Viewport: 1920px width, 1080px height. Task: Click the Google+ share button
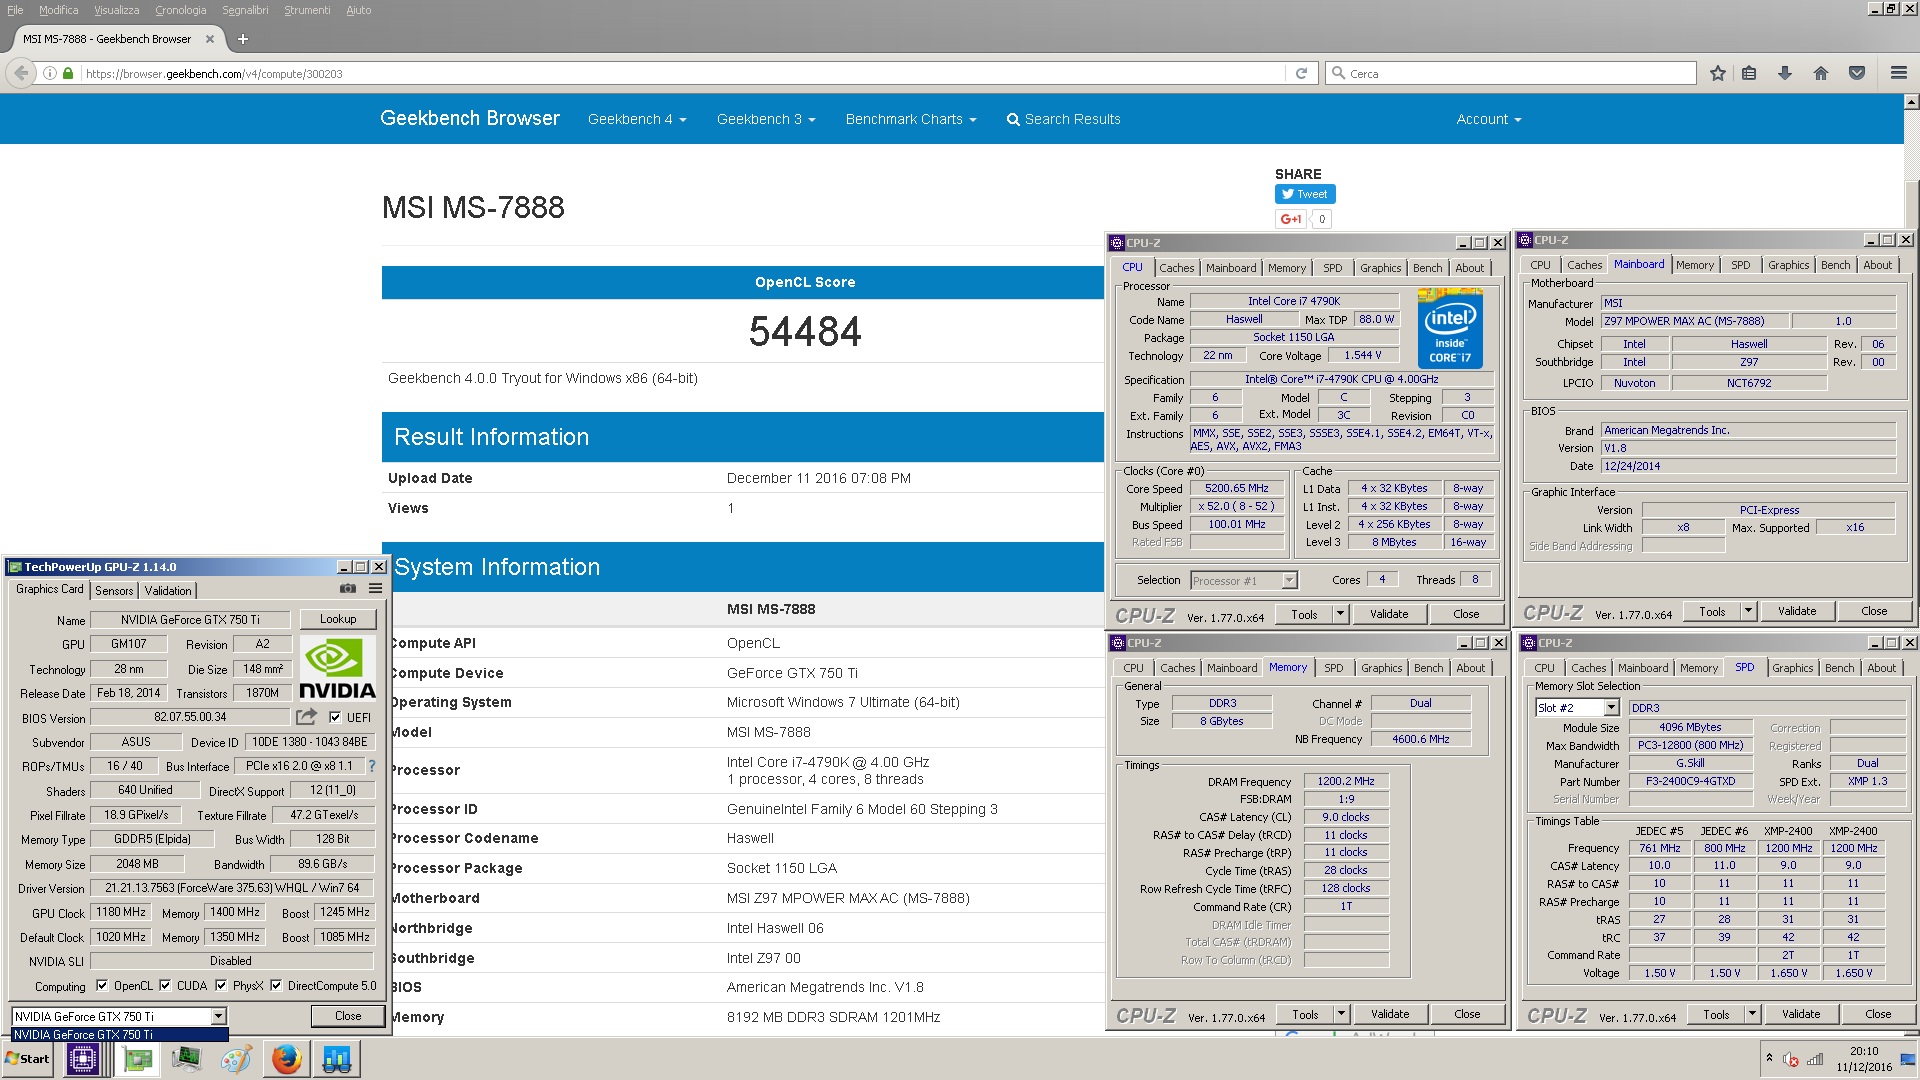1291,219
